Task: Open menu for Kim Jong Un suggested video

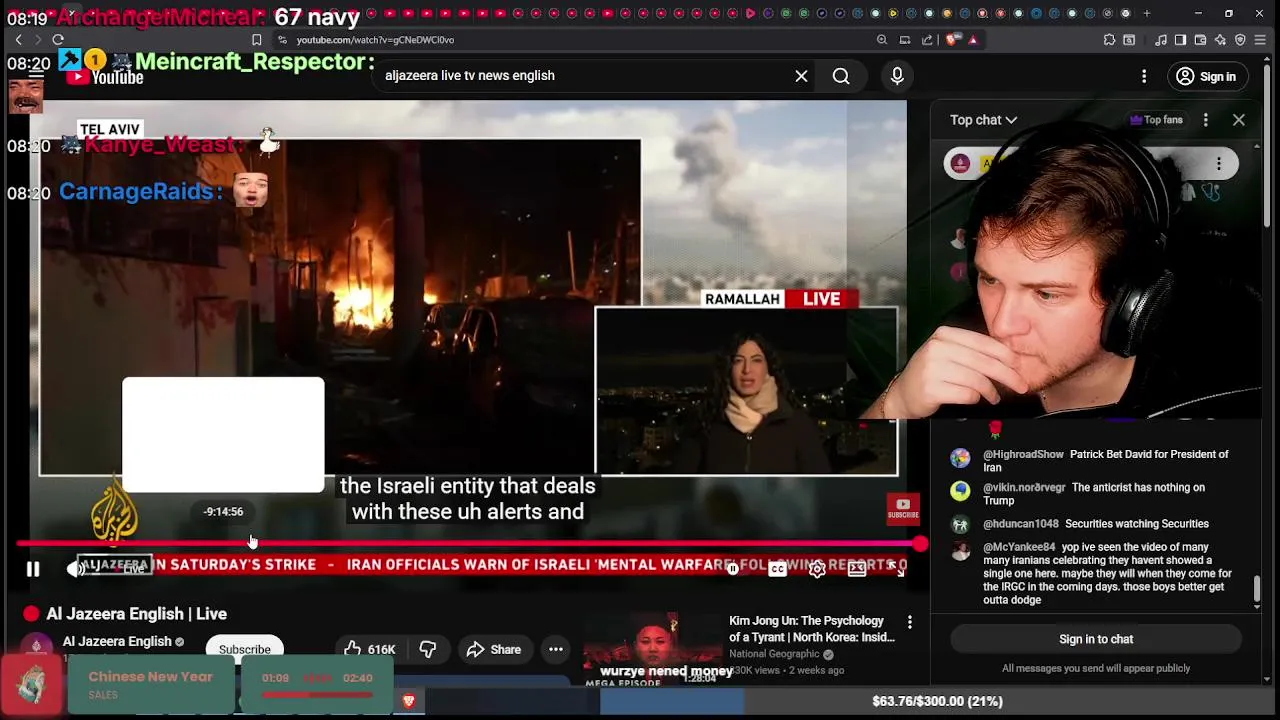Action: click(909, 622)
